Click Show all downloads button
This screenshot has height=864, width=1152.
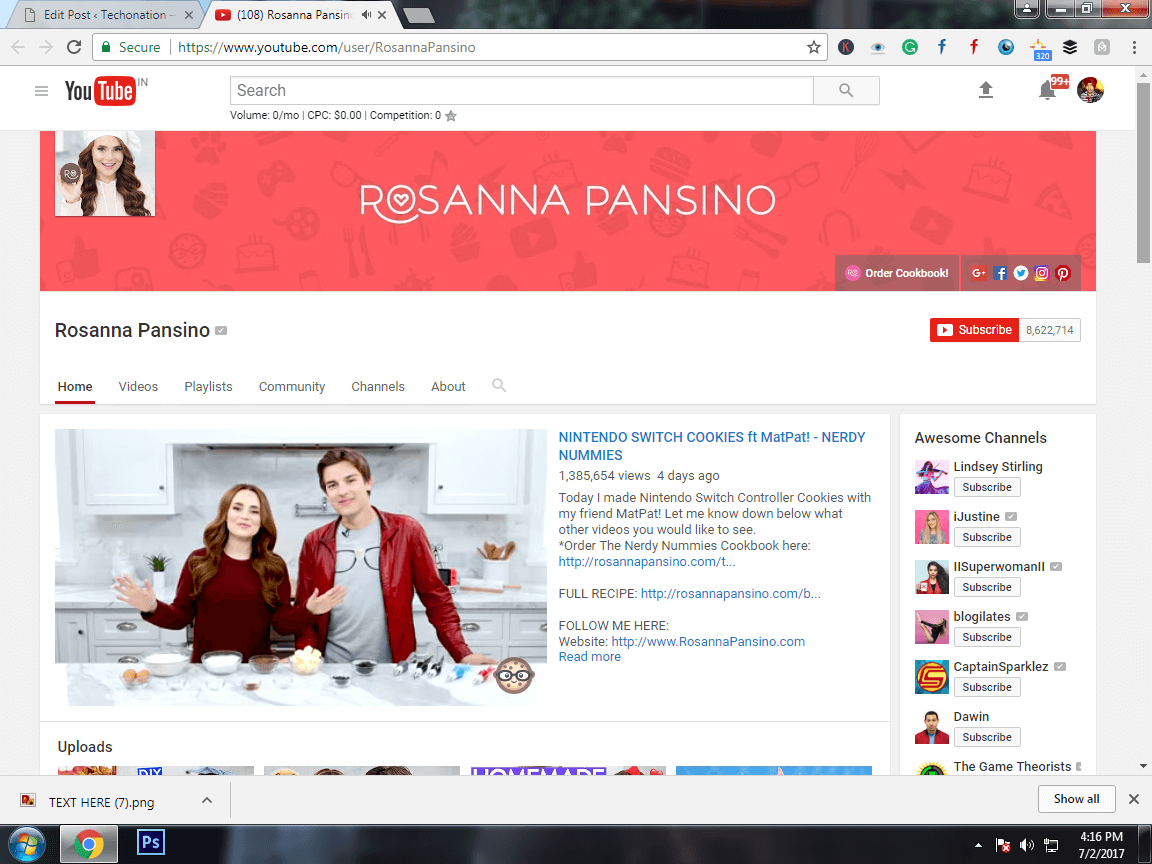[x=1076, y=799]
